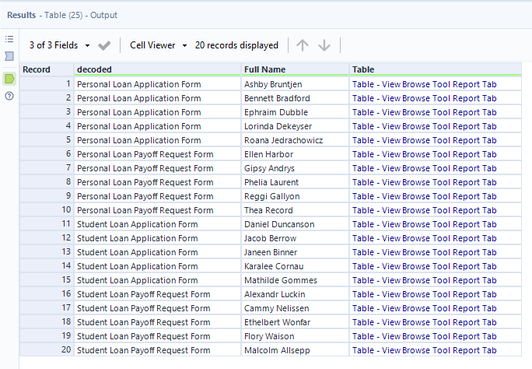Select the Full Name column header
The height and width of the screenshot is (369, 532).
tap(295, 70)
